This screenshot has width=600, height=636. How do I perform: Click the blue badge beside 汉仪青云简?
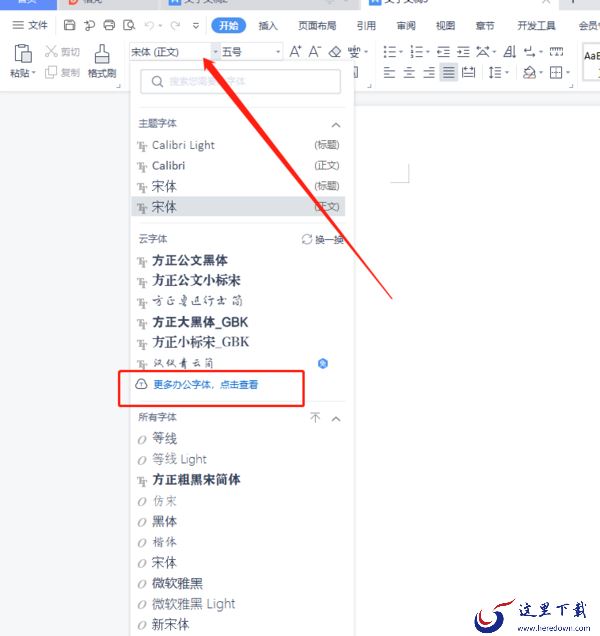323,363
